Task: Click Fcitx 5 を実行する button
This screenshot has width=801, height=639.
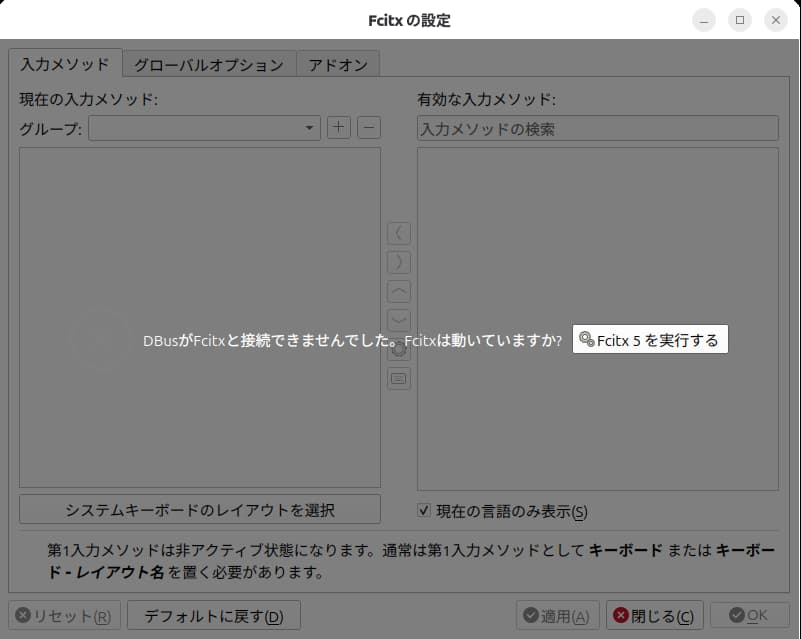Action: (650, 339)
